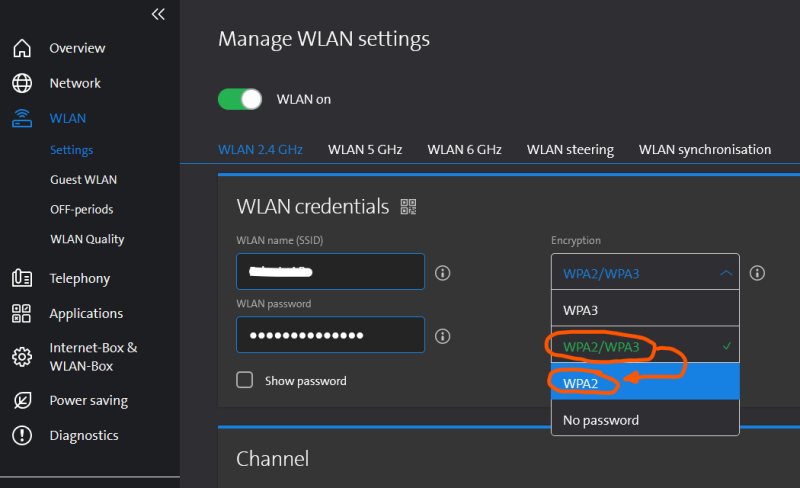Show the WLAN credentials QR code icon
This screenshot has width=800, height=488.
point(408,207)
